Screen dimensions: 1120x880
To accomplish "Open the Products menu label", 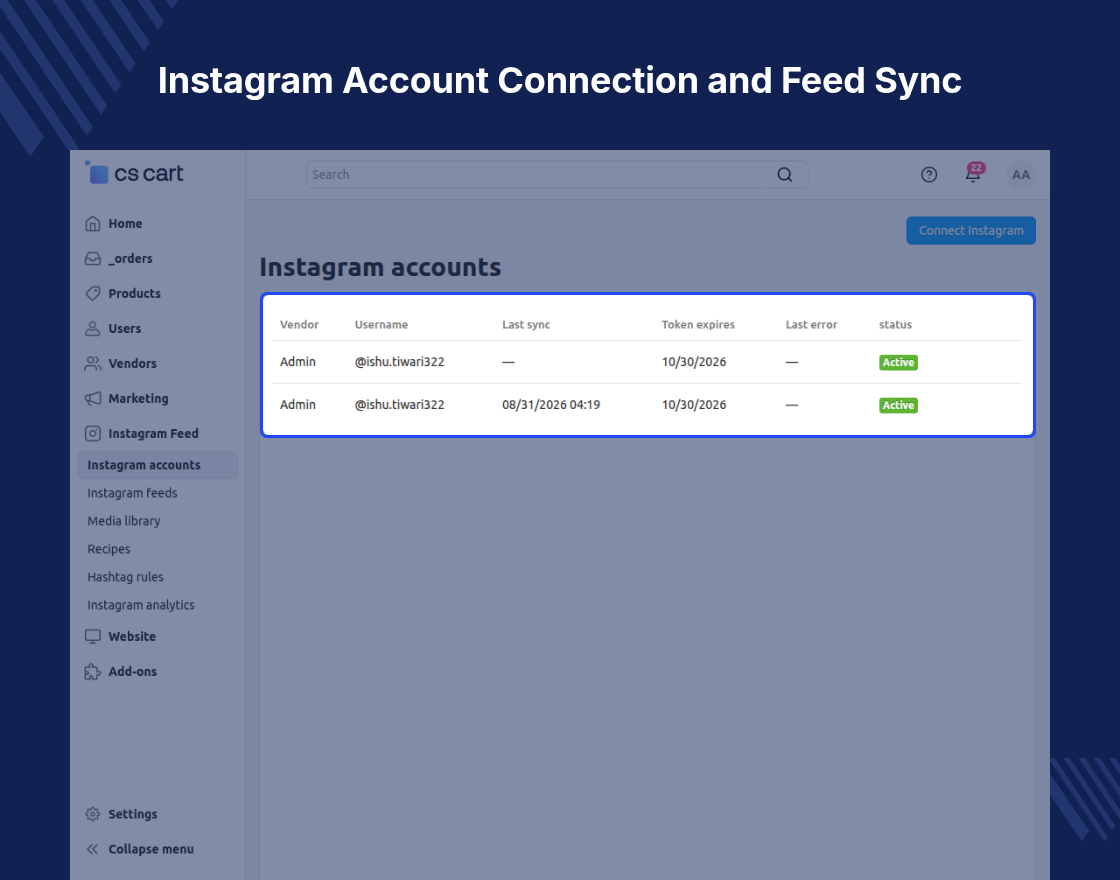I will click(134, 294).
